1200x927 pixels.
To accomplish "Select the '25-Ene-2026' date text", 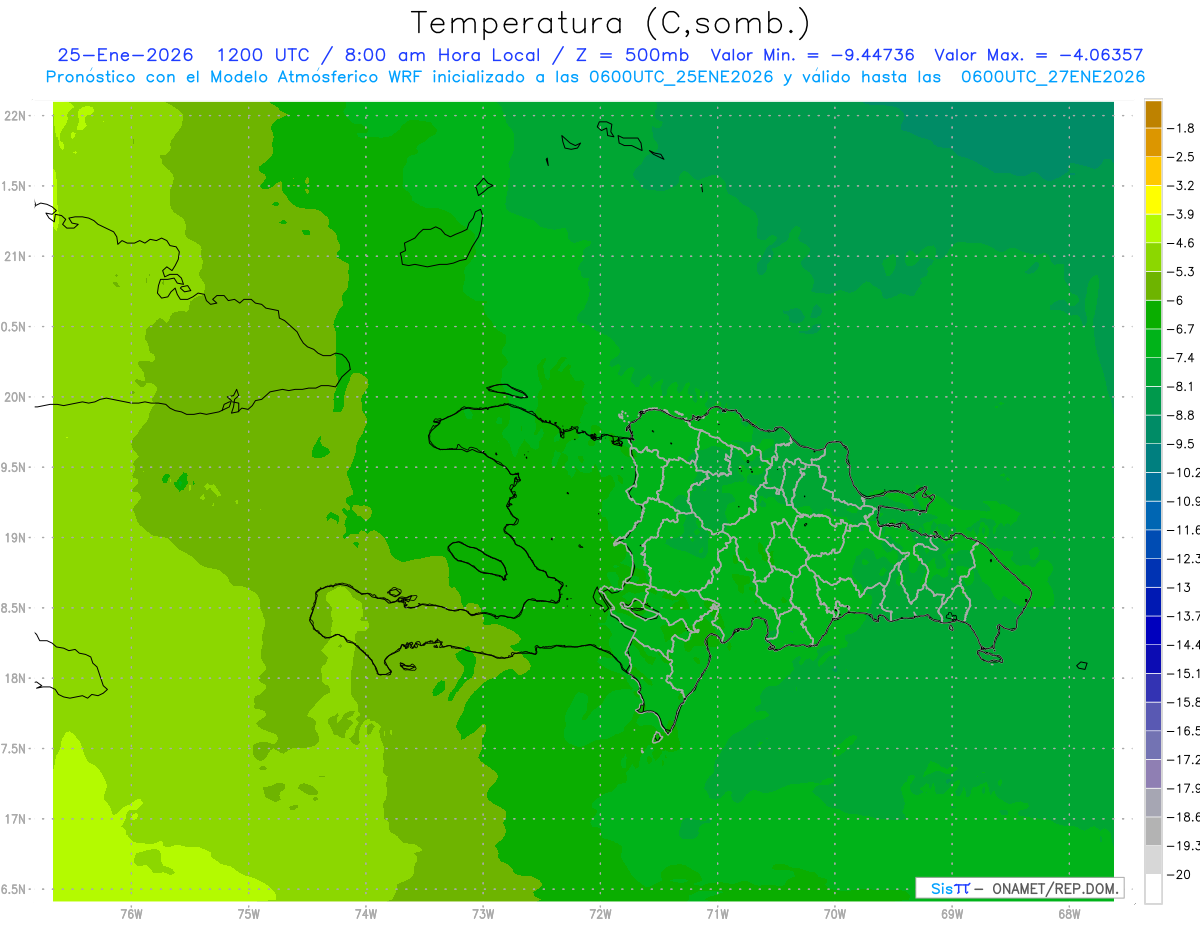I will pyautogui.click(x=125, y=55).
